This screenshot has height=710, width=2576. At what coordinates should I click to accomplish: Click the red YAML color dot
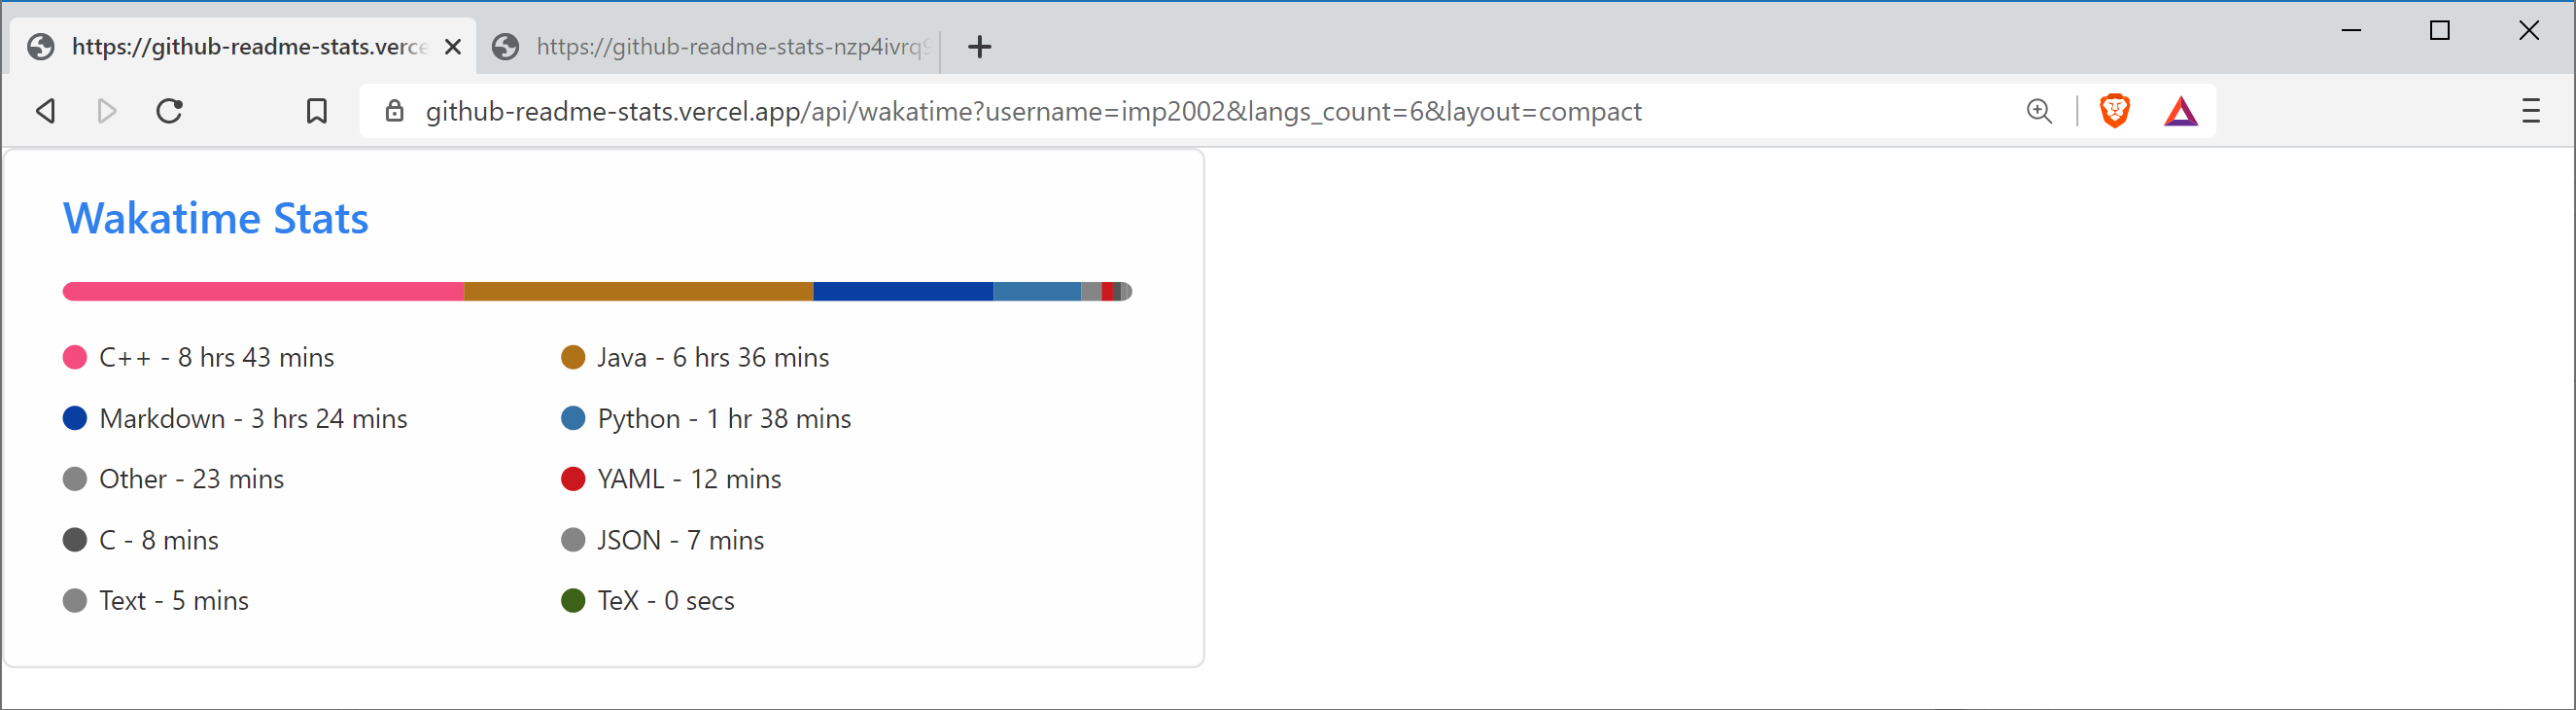pos(573,479)
